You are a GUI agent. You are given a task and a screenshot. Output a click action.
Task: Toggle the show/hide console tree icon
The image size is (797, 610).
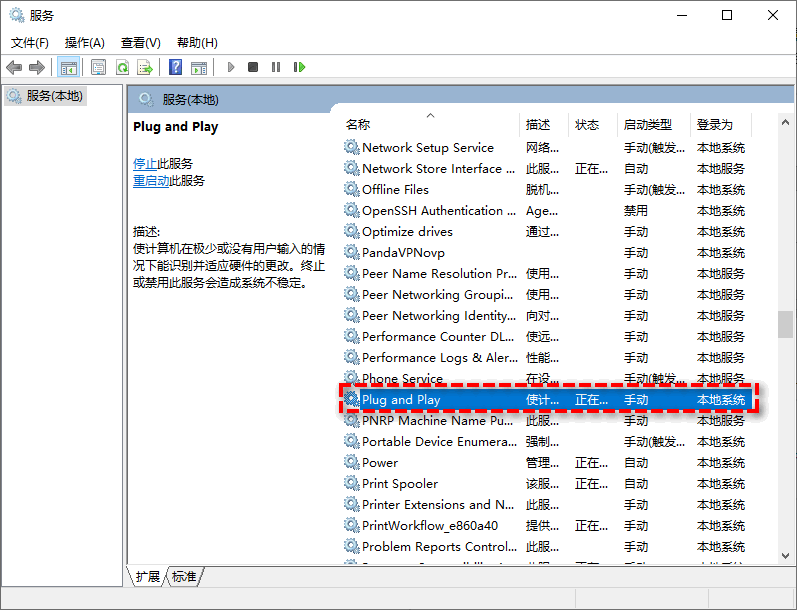(69, 67)
